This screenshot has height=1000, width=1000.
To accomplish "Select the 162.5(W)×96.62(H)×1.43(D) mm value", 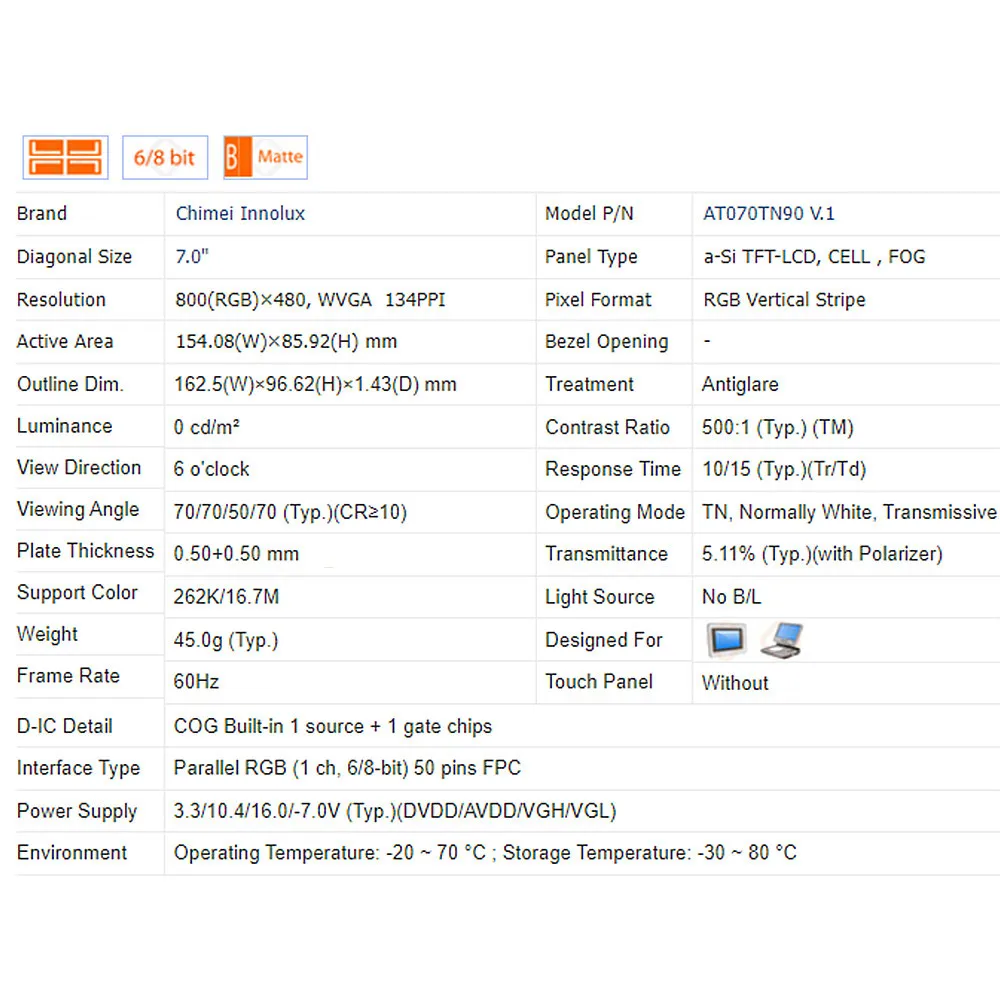I will click(315, 385).
